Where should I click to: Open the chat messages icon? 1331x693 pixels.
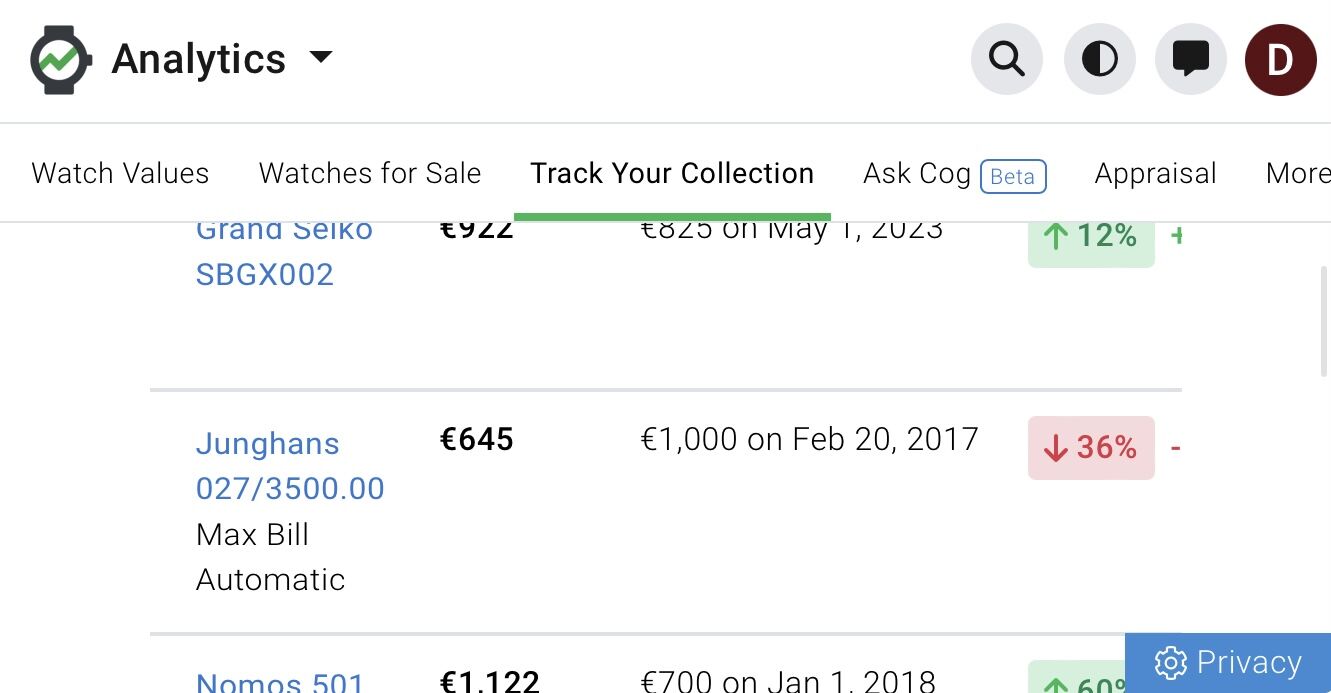1191,60
